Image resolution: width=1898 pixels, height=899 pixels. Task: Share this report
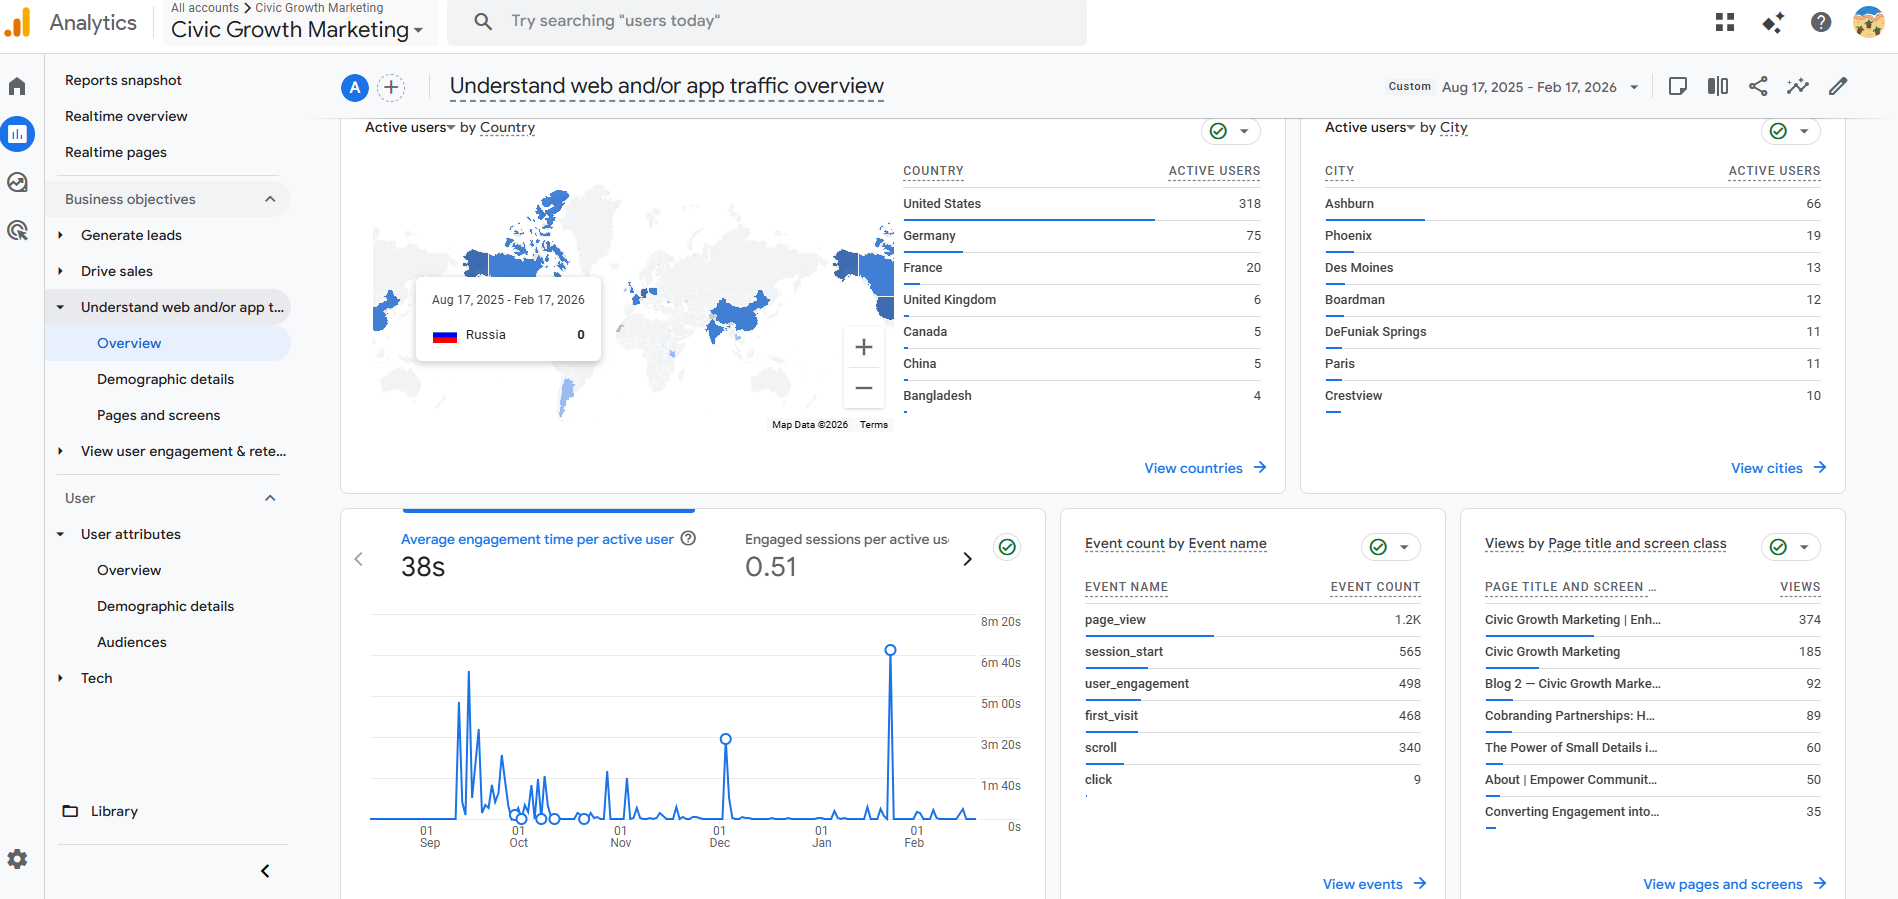1758,86
